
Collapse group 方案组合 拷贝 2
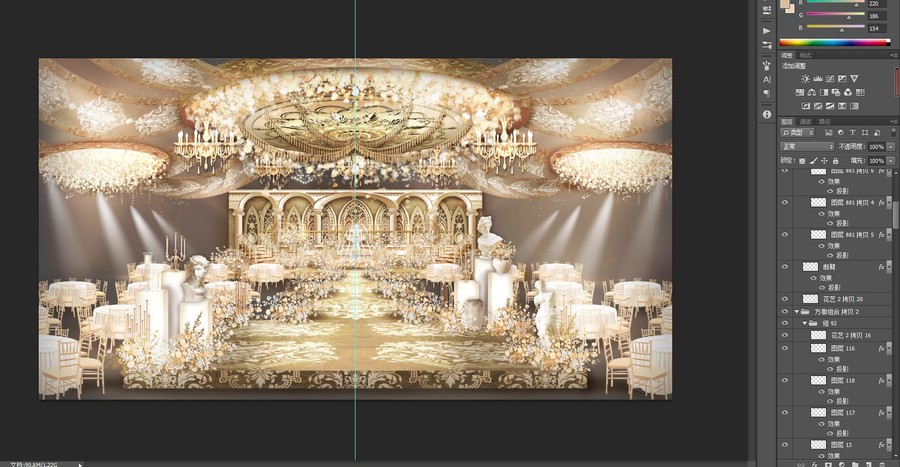tap(797, 312)
